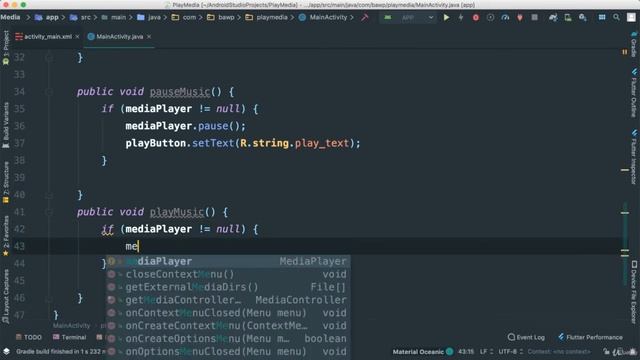The width and height of the screenshot is (640, 360).
Task: Select mediaPlayer autocomplete suggestion
Action: pos(228,261)
